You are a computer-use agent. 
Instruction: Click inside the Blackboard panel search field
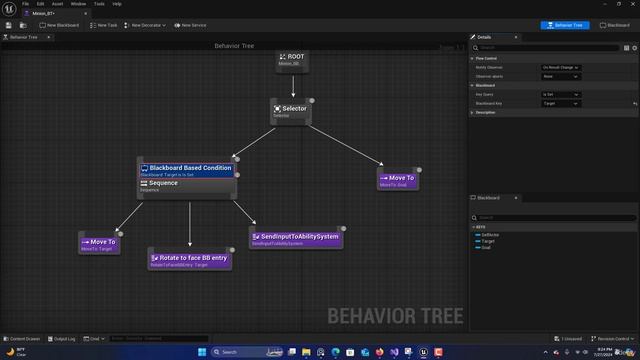[553, 218]
